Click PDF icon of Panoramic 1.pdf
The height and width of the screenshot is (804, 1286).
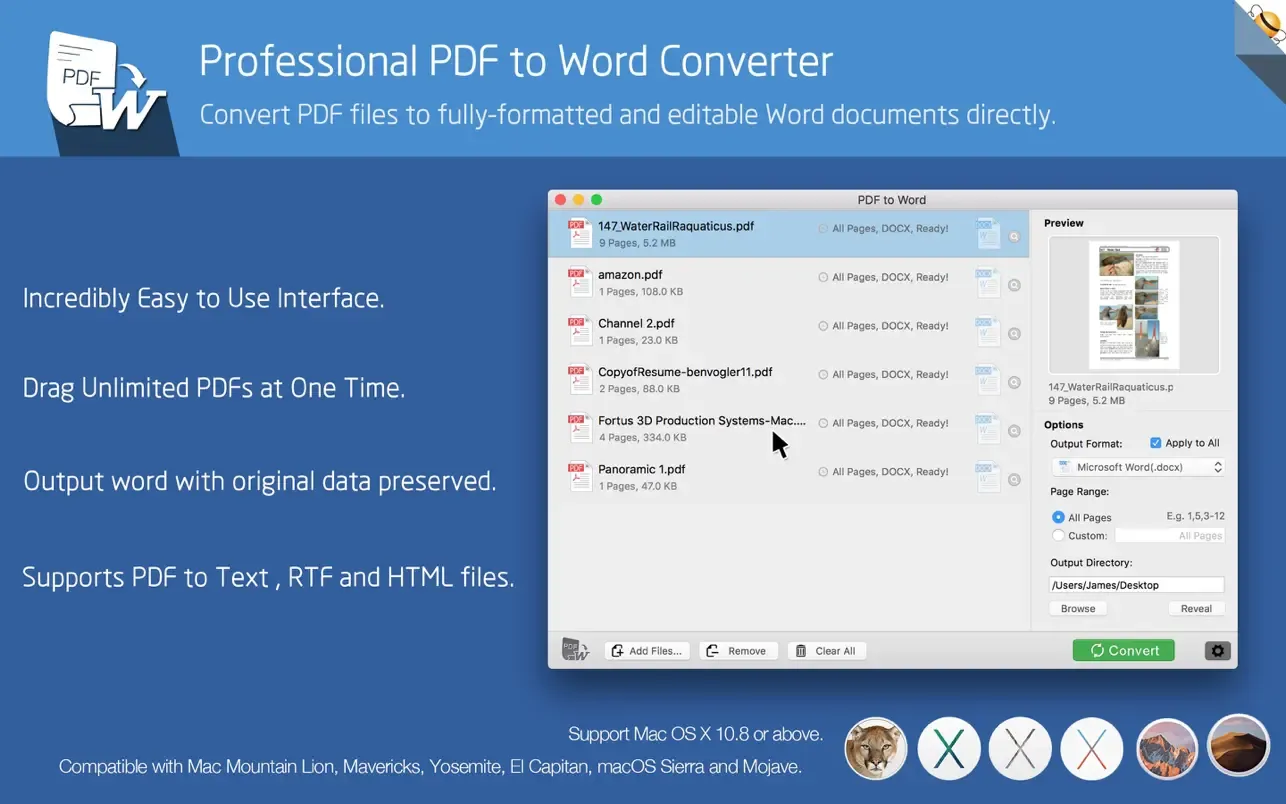(579, 477)
